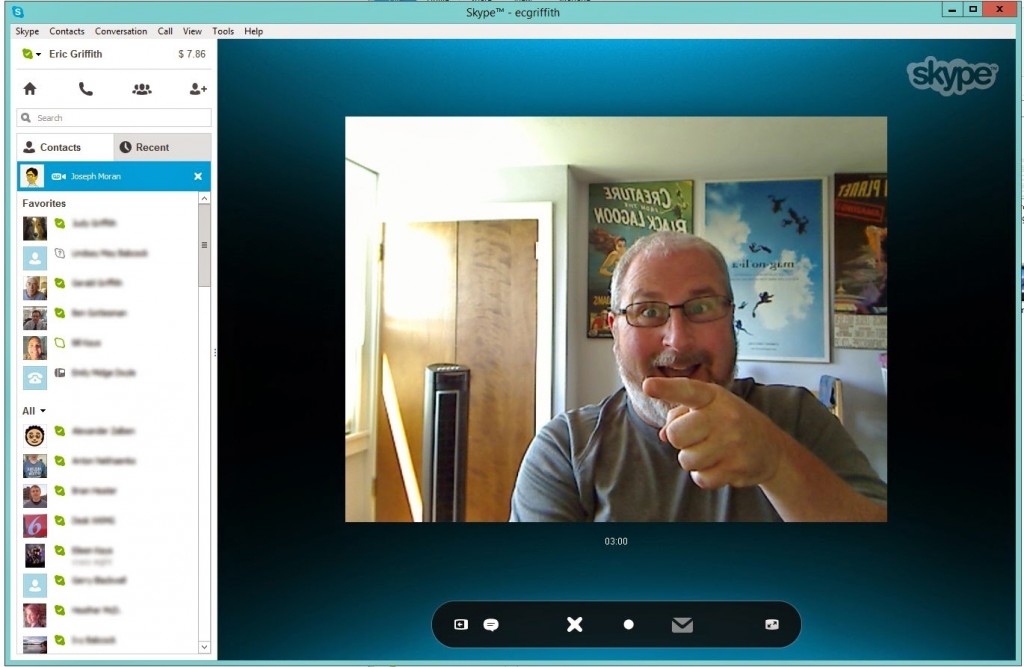This screenshot has width=1024, height=667.
Task: Click contact list scrollbar up arrow
Action: tap(204, 198)
